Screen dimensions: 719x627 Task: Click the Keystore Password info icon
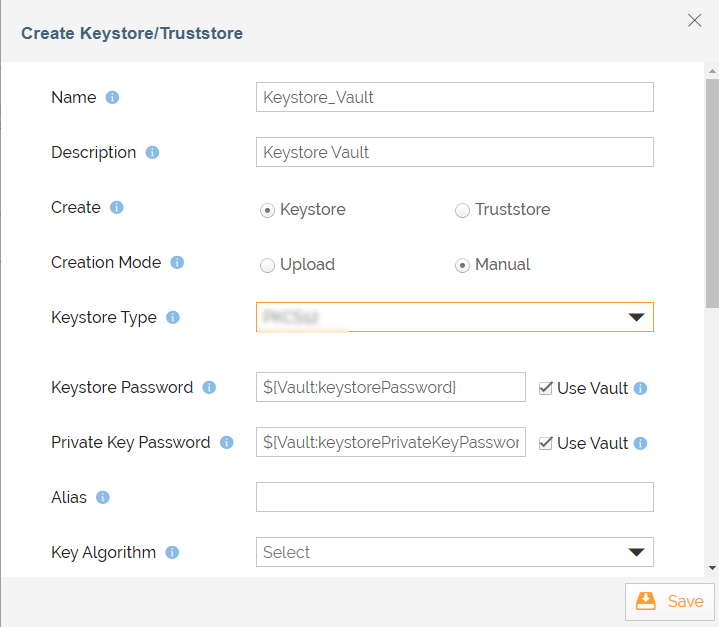coord(209,388)
